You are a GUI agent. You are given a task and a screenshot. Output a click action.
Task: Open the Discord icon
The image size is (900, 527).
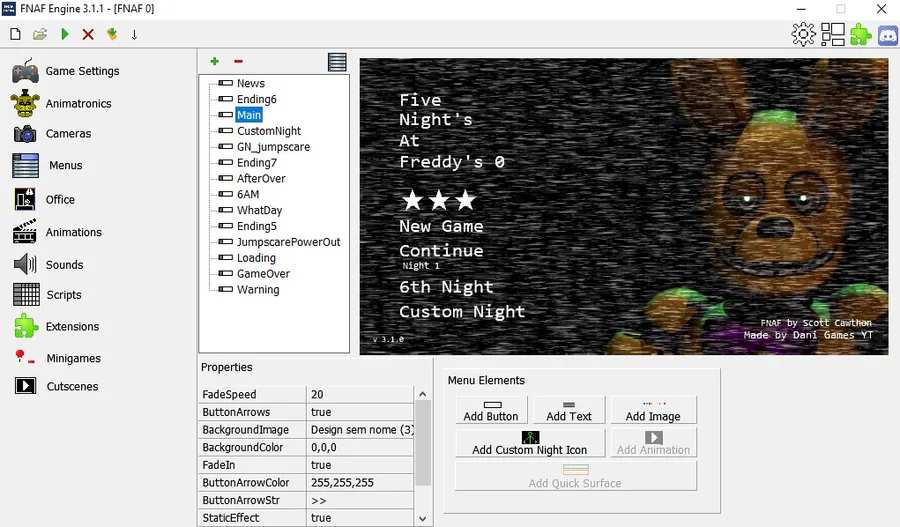(887, 35)
